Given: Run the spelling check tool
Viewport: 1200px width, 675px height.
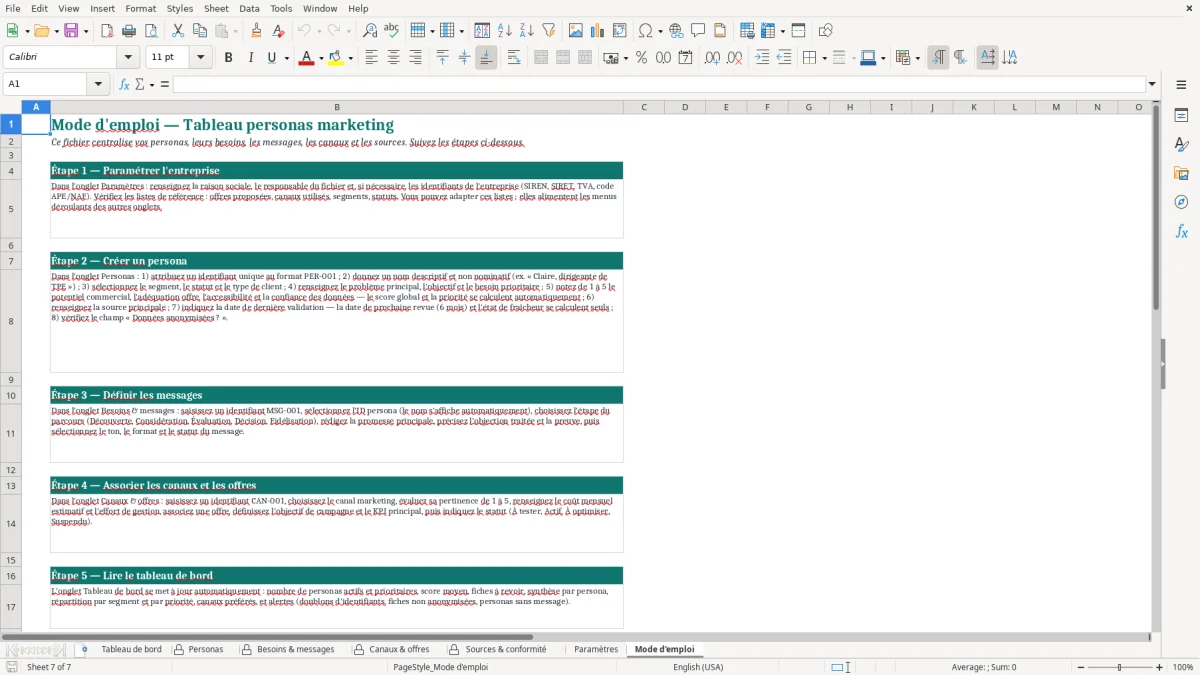Looking at the screenshot, I should 391,31.
